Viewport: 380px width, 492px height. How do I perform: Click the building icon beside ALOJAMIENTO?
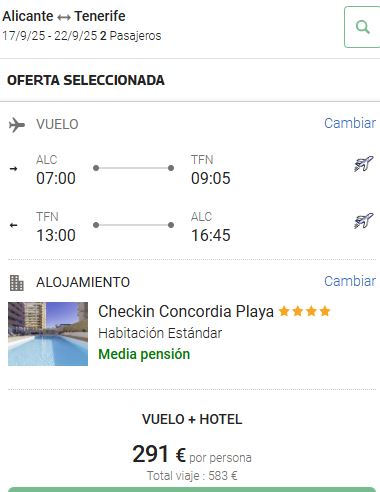click(17, 283)
